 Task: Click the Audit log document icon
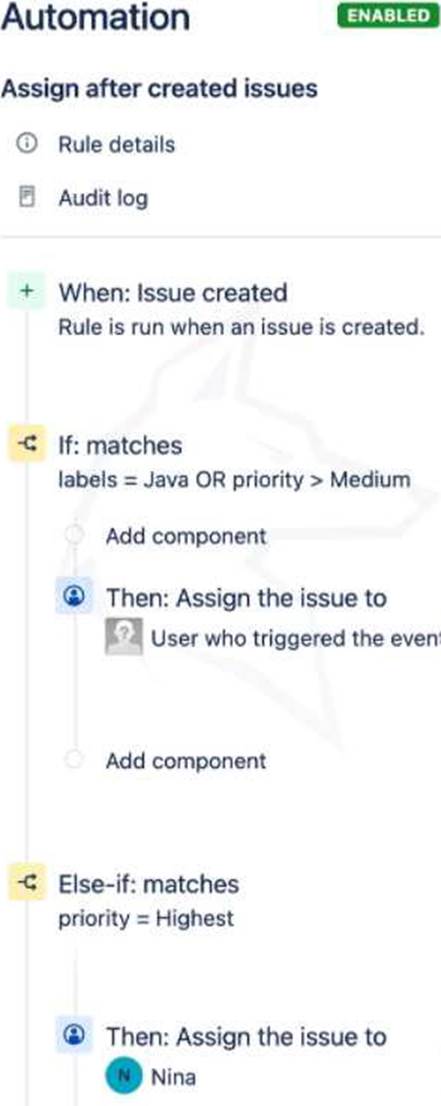coord(27,198)
